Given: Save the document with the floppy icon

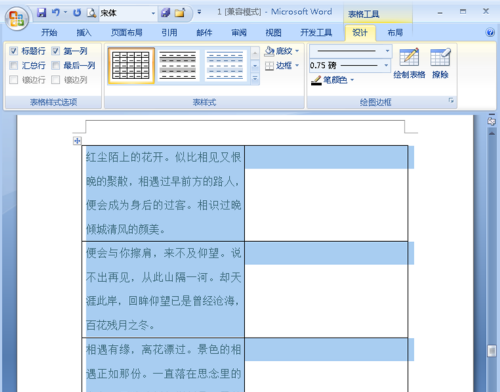Looking at the screenshot, I should click(x=42, y=13).
